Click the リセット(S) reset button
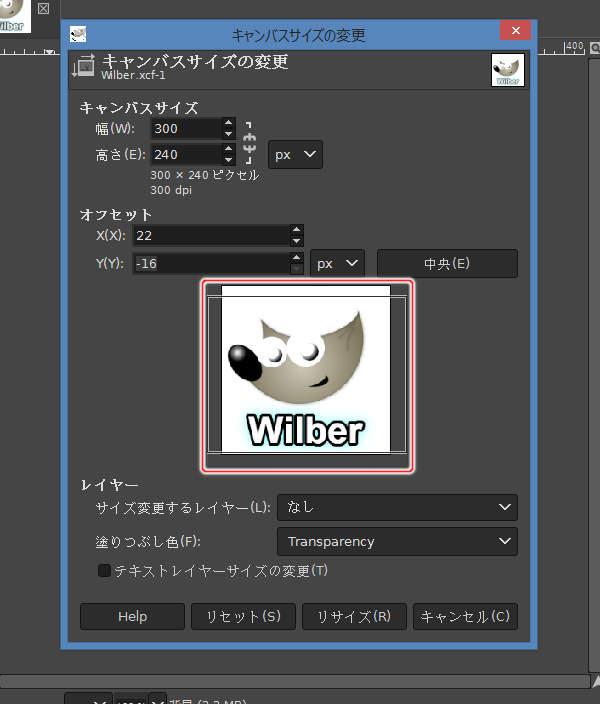Image resolution: width=600 pixels, height=704 pixels. (243, 617)
